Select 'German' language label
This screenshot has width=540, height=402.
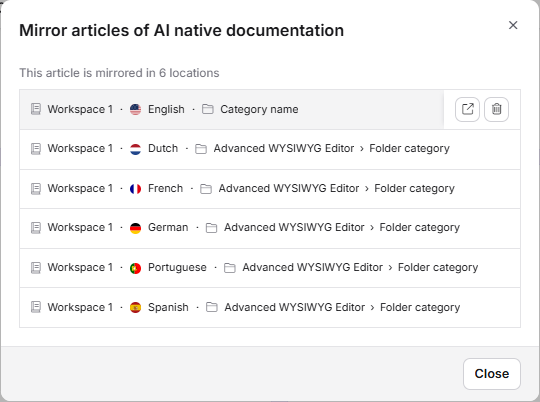point(168,227)
